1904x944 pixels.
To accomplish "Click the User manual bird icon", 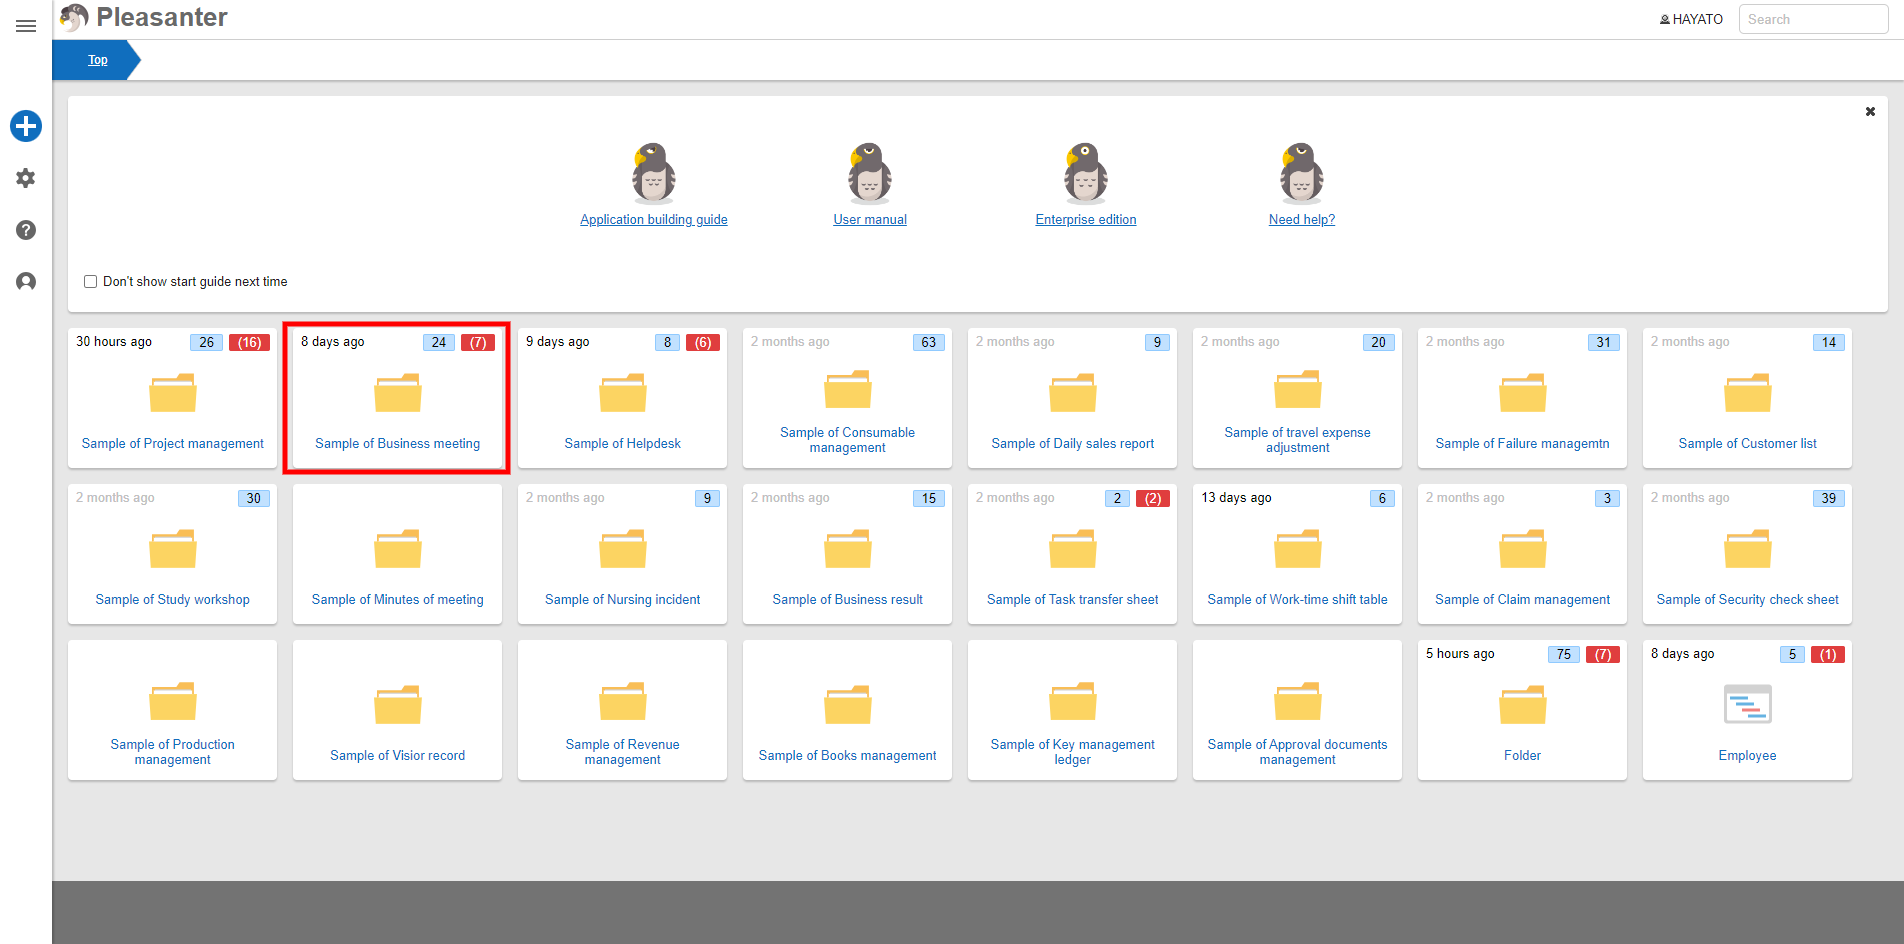I will click(x=870, y=172).
